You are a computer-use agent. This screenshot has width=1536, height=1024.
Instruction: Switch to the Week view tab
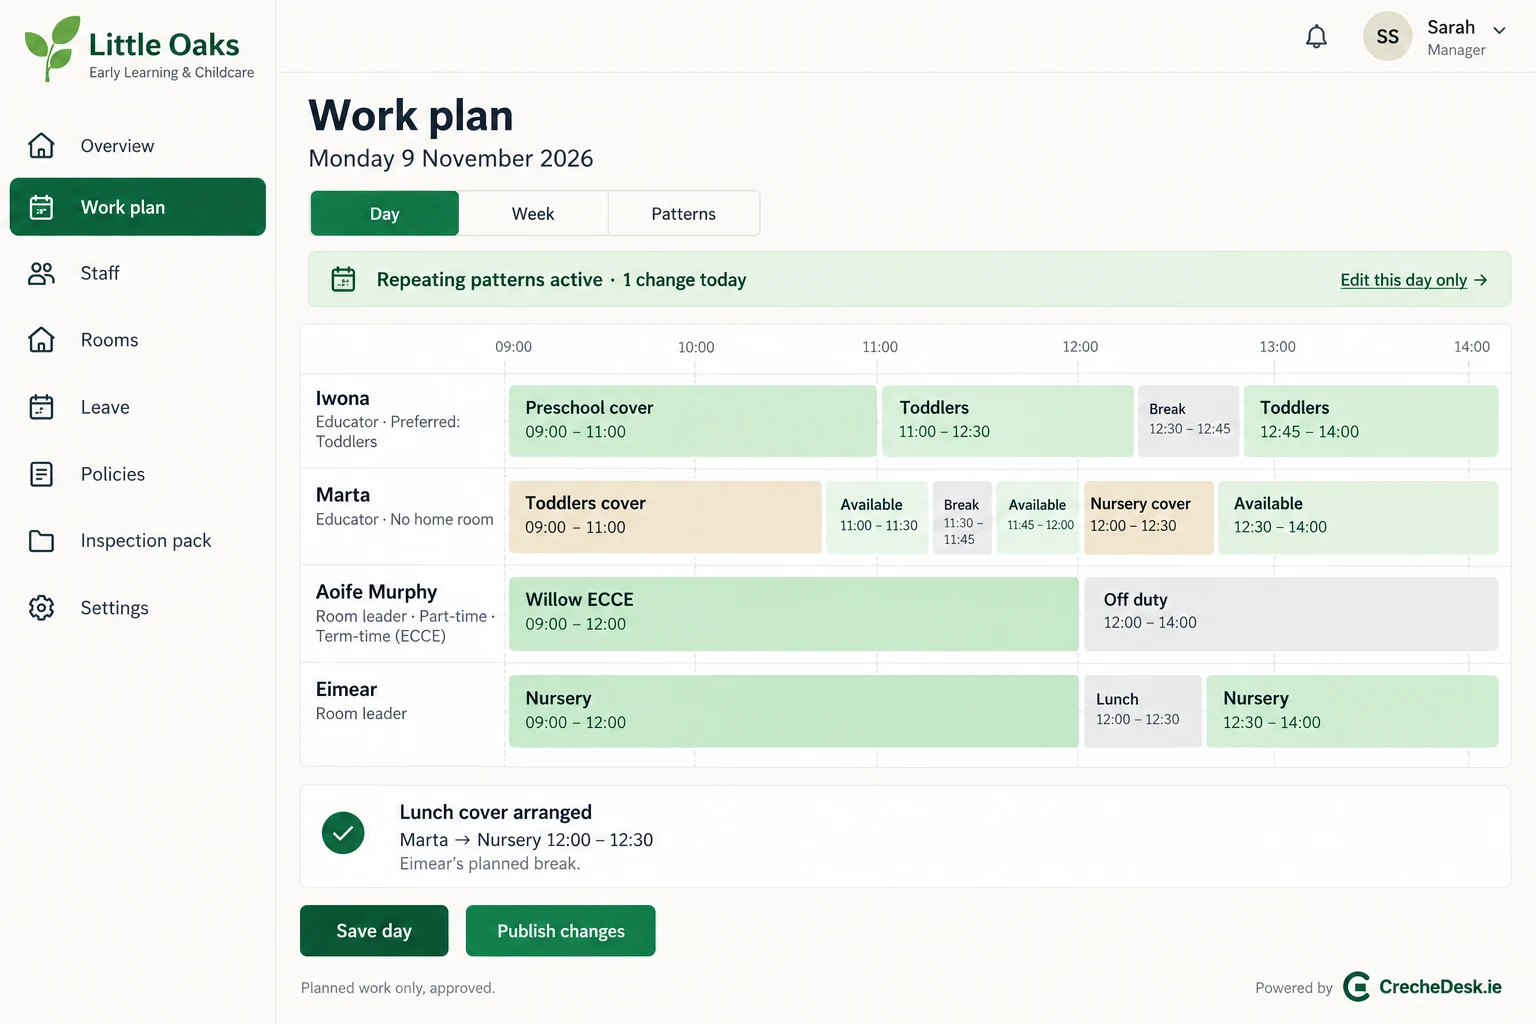click(x=533, y=213)
